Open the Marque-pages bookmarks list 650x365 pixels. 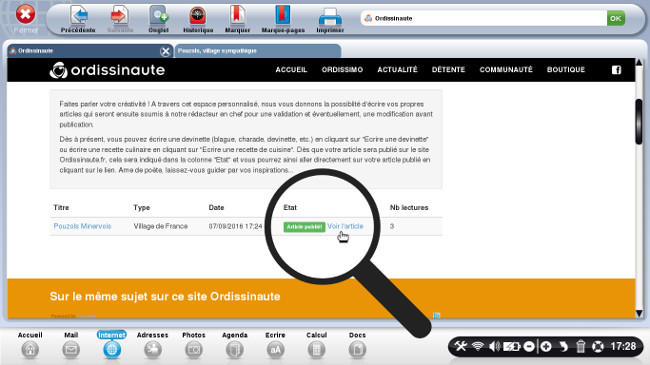coord(283,16)
